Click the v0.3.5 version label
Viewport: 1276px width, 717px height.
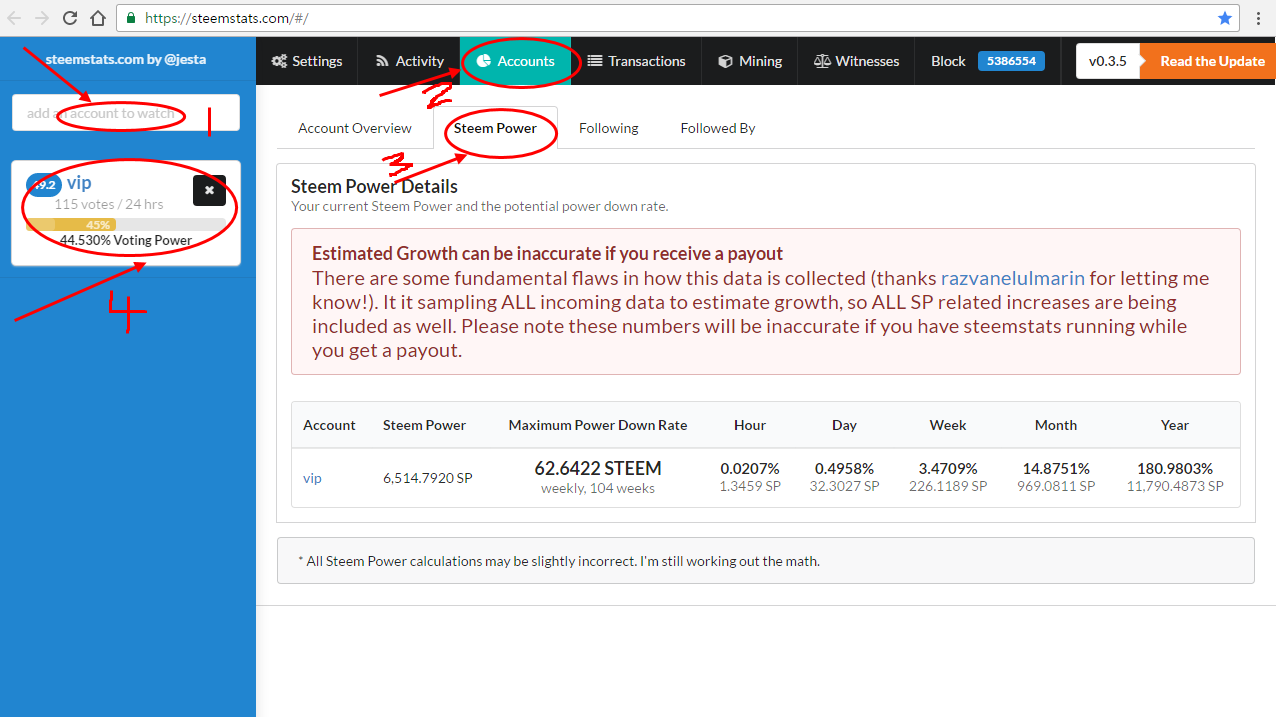(1108, 61)
